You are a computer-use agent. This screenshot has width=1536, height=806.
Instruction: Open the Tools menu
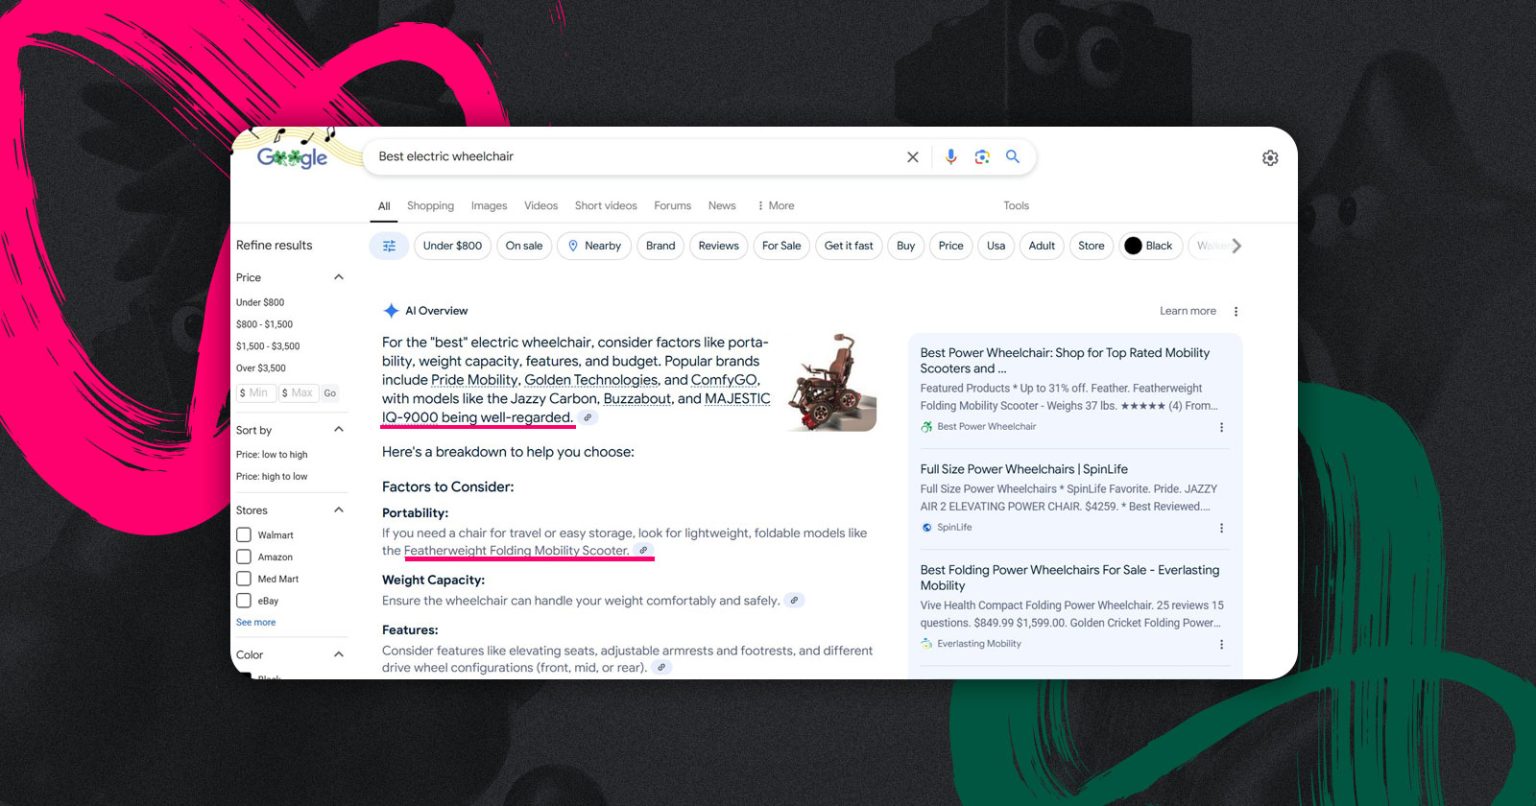click(x=1016, y=206)
